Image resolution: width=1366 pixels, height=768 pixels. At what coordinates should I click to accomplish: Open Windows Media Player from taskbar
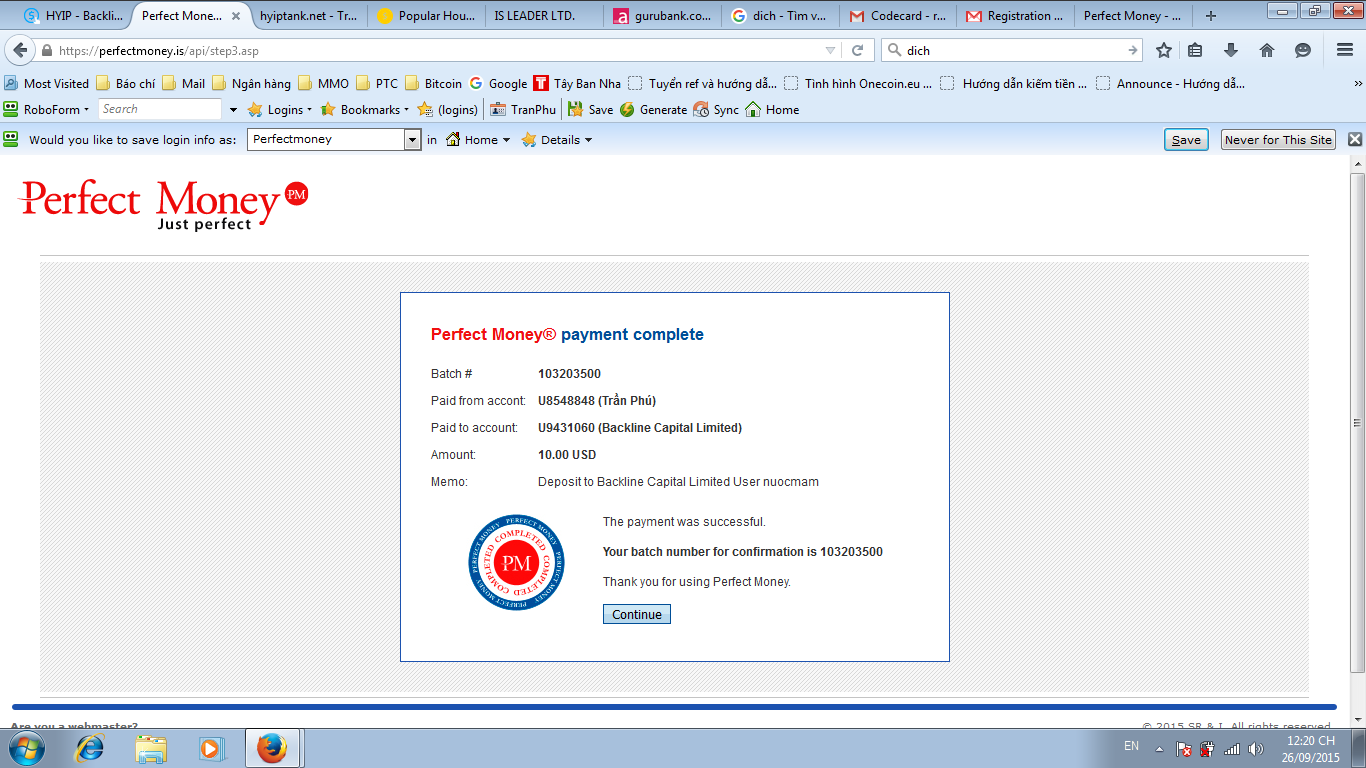coord(211,748)
